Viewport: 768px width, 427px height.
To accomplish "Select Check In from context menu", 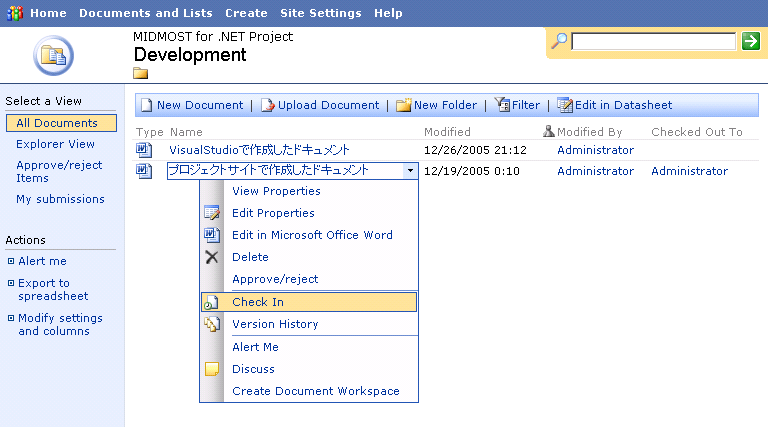I will click(309, 302).
